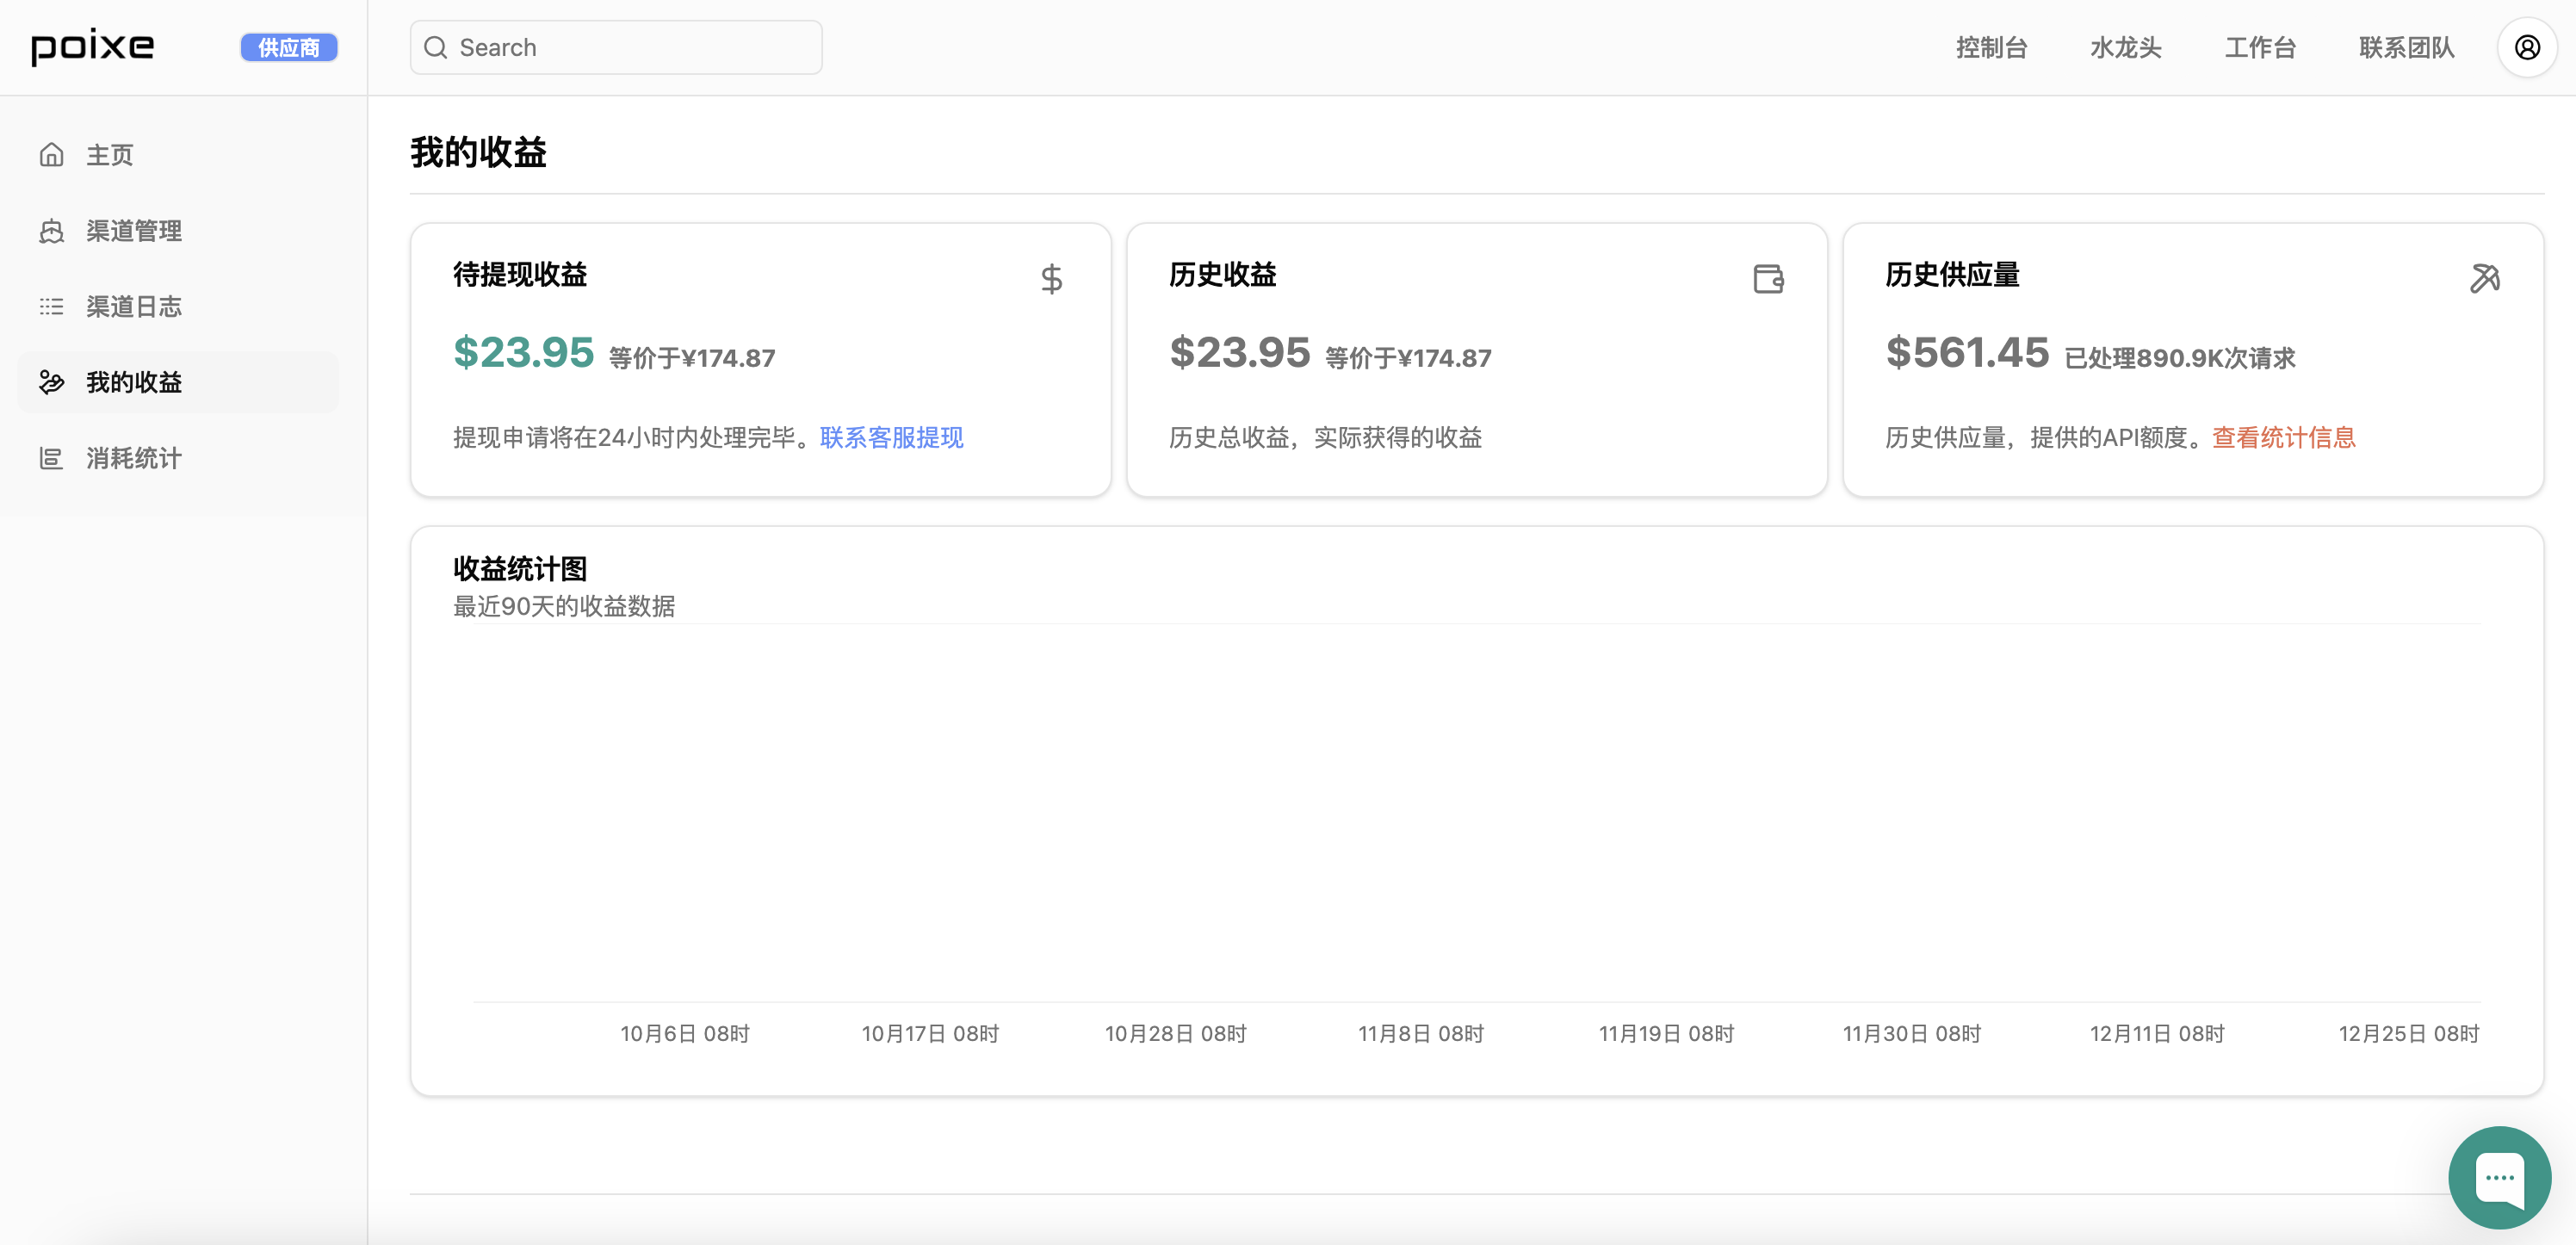Screen dimensions: 2576x1245
Task: Click the home icon in sidebar
Action: pyautogui.click(x=51, y=155)
